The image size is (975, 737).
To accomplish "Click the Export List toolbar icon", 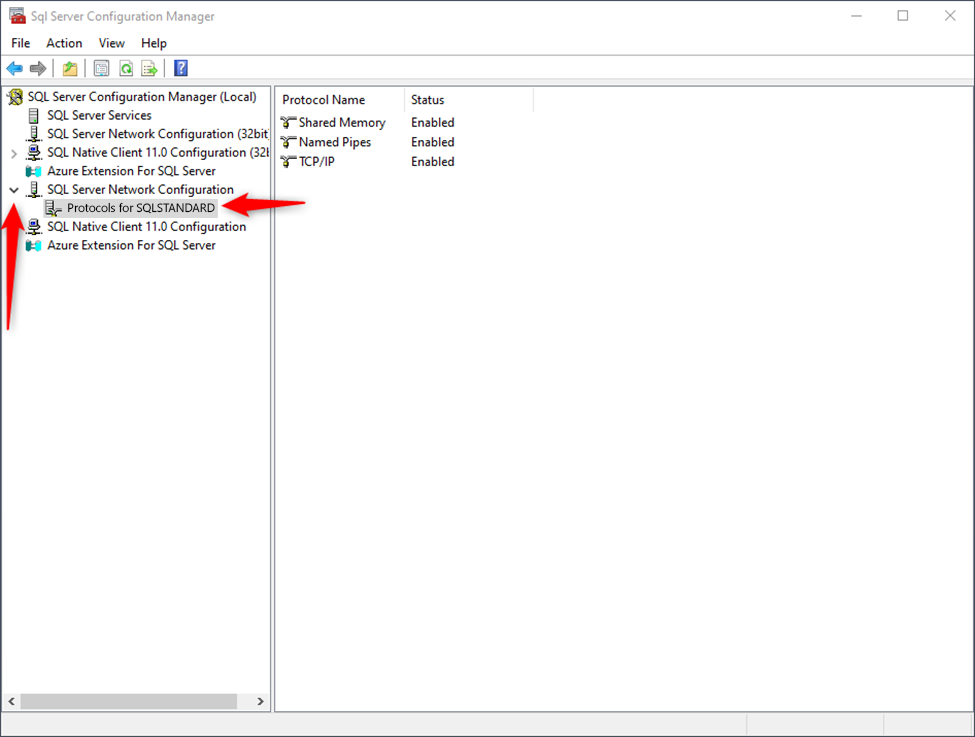I will point(149,68).
